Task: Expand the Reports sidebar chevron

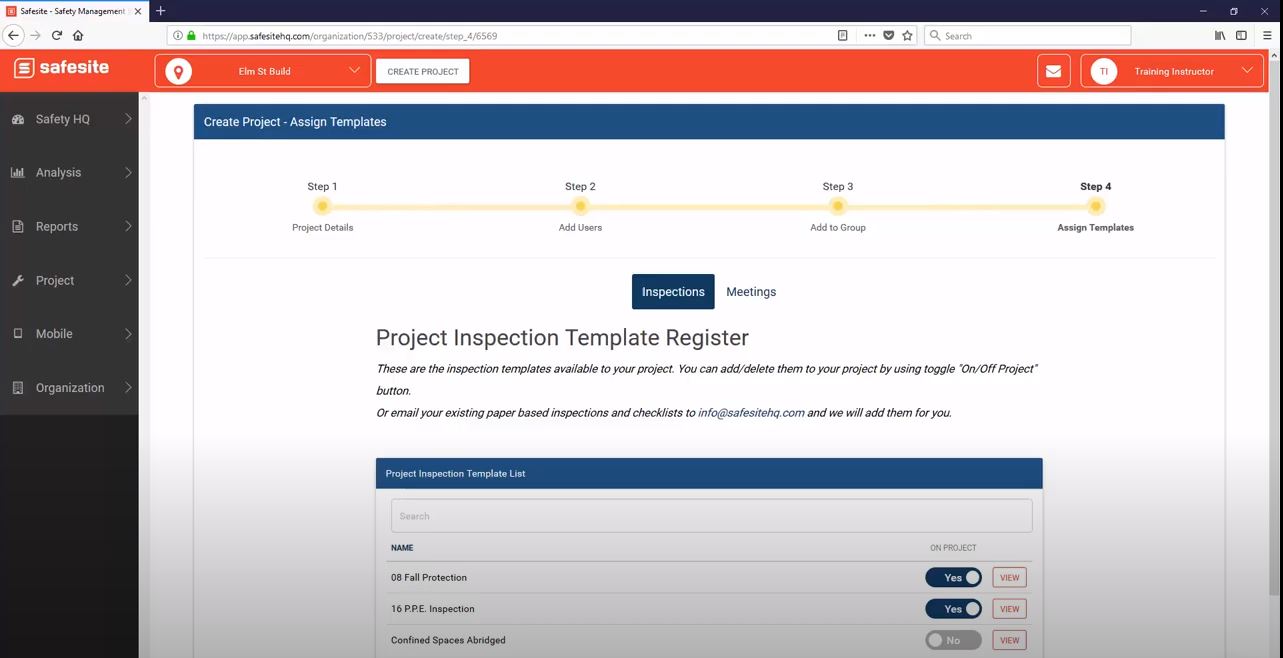Action: 128,226
